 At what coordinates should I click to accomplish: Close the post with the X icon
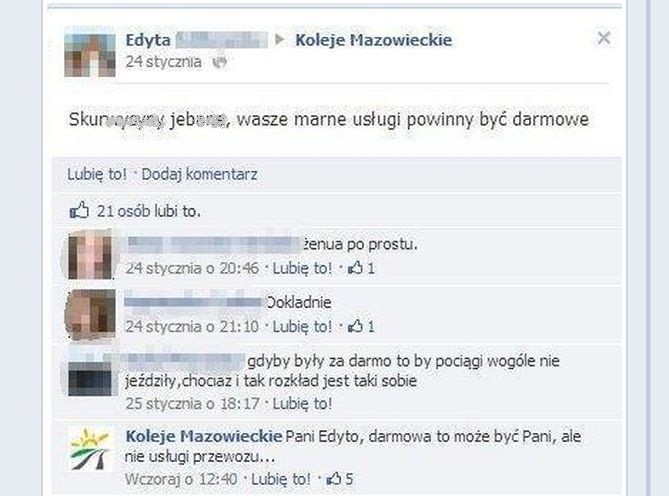coord(603,38)
